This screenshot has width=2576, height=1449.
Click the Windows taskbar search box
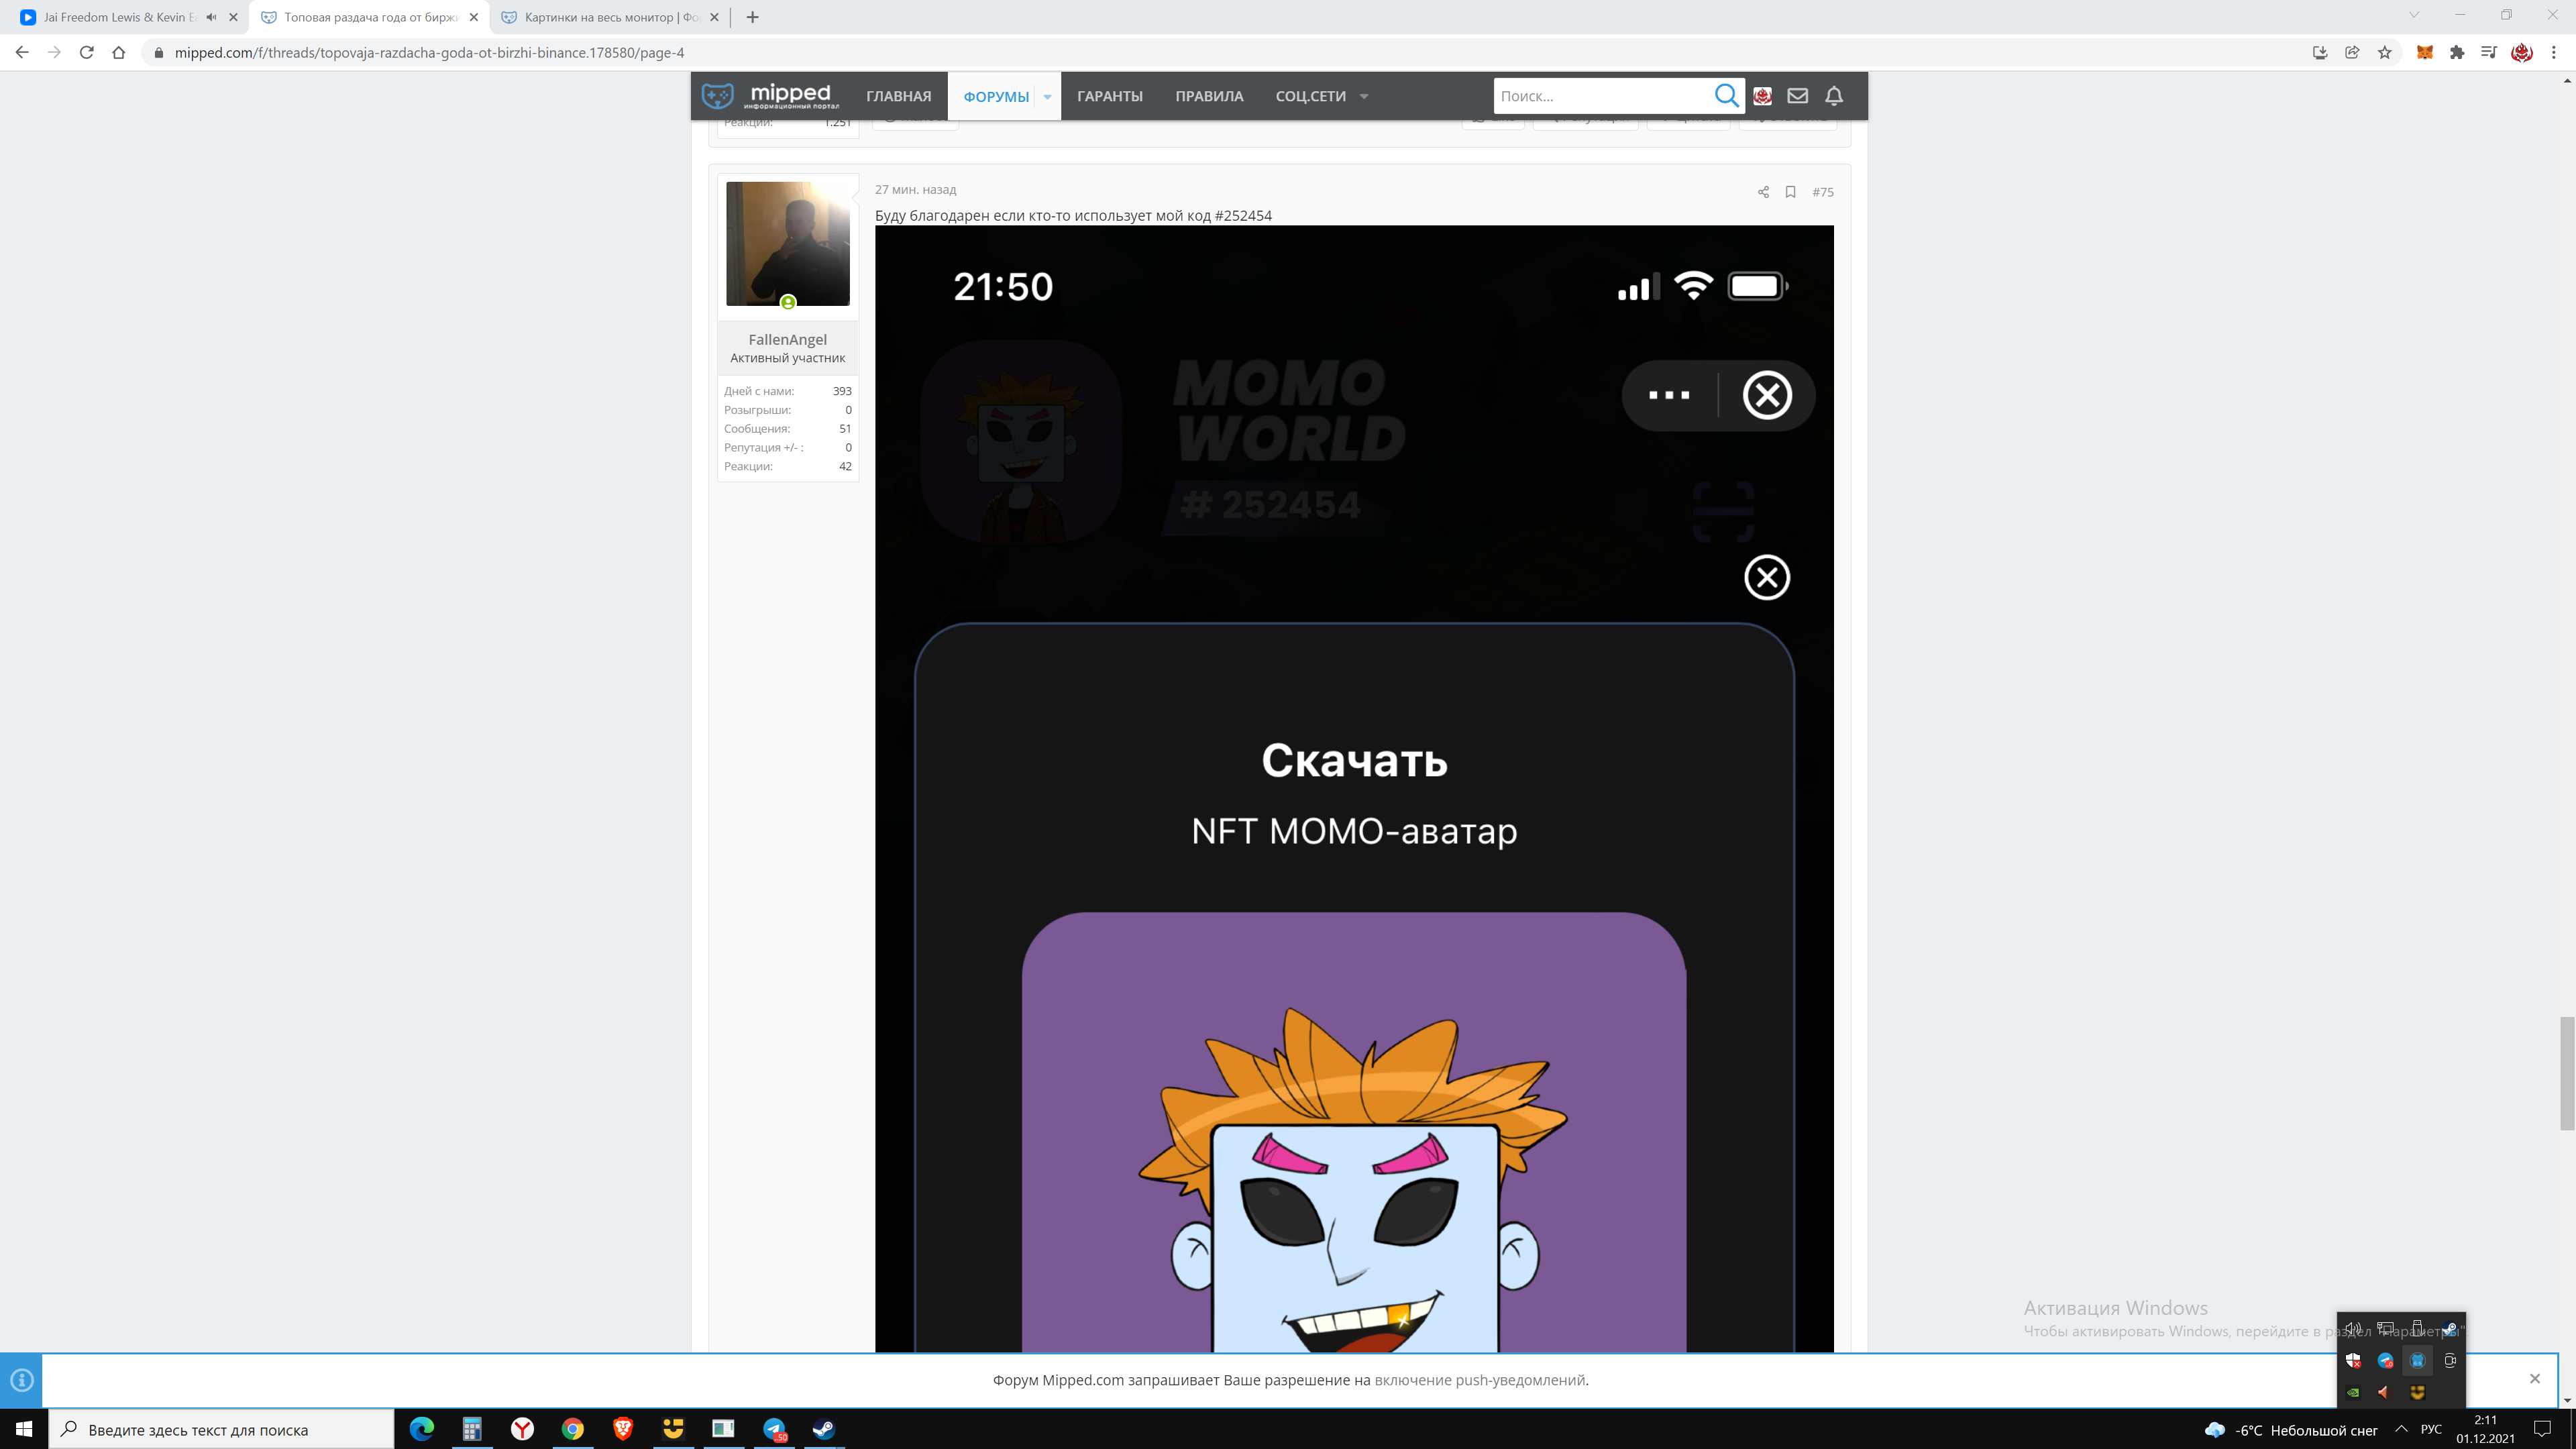tap(222, 1429)
